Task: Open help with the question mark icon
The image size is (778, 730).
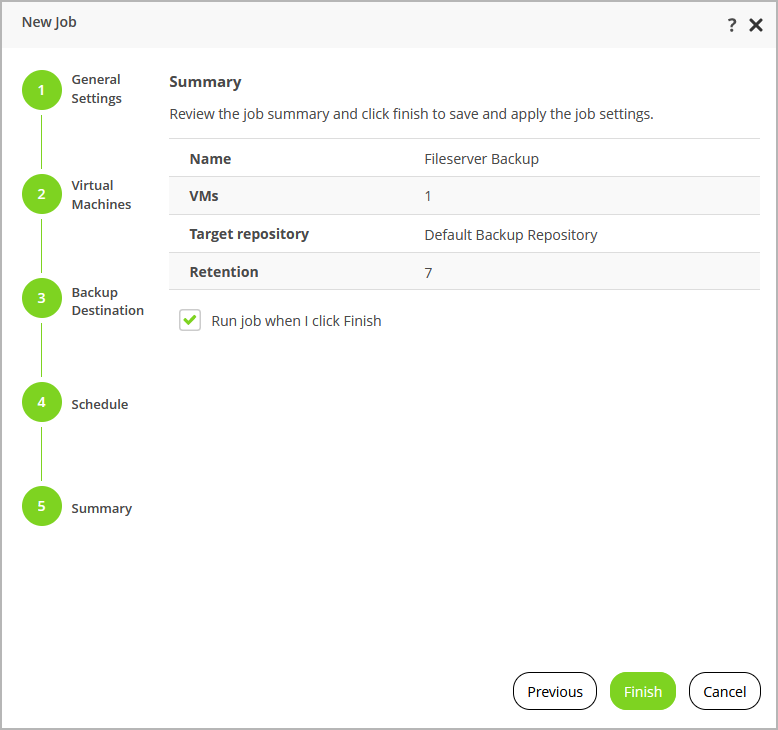Action: (732, 25)
